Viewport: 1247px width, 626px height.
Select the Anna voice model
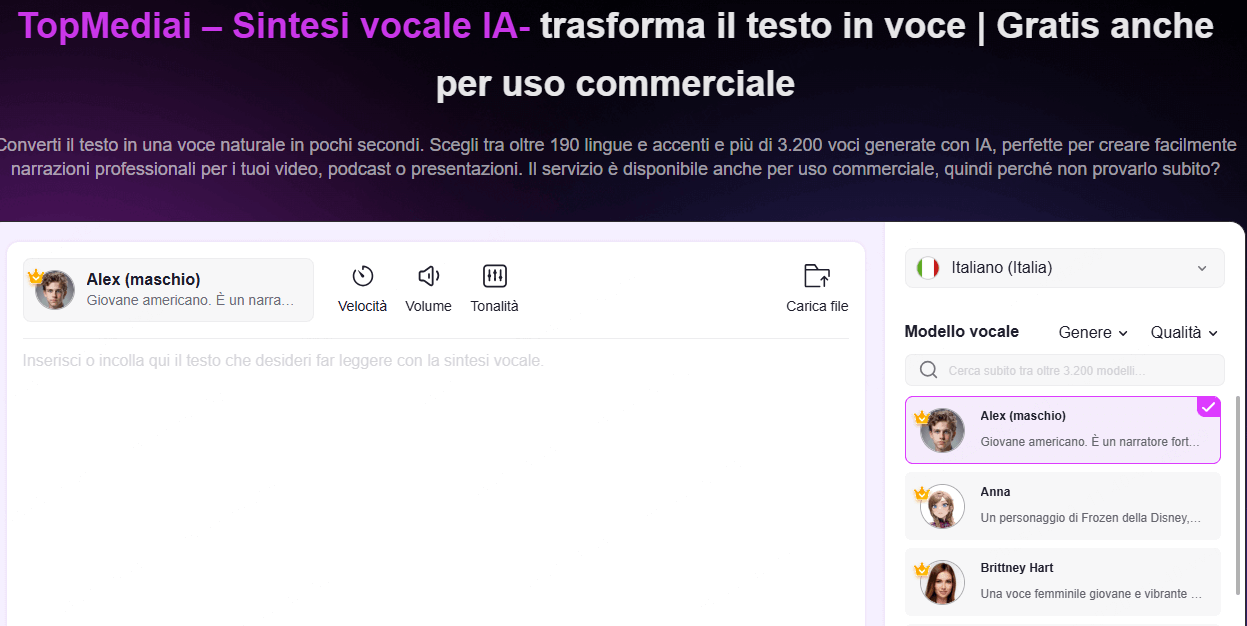[x=1063, y=506]
